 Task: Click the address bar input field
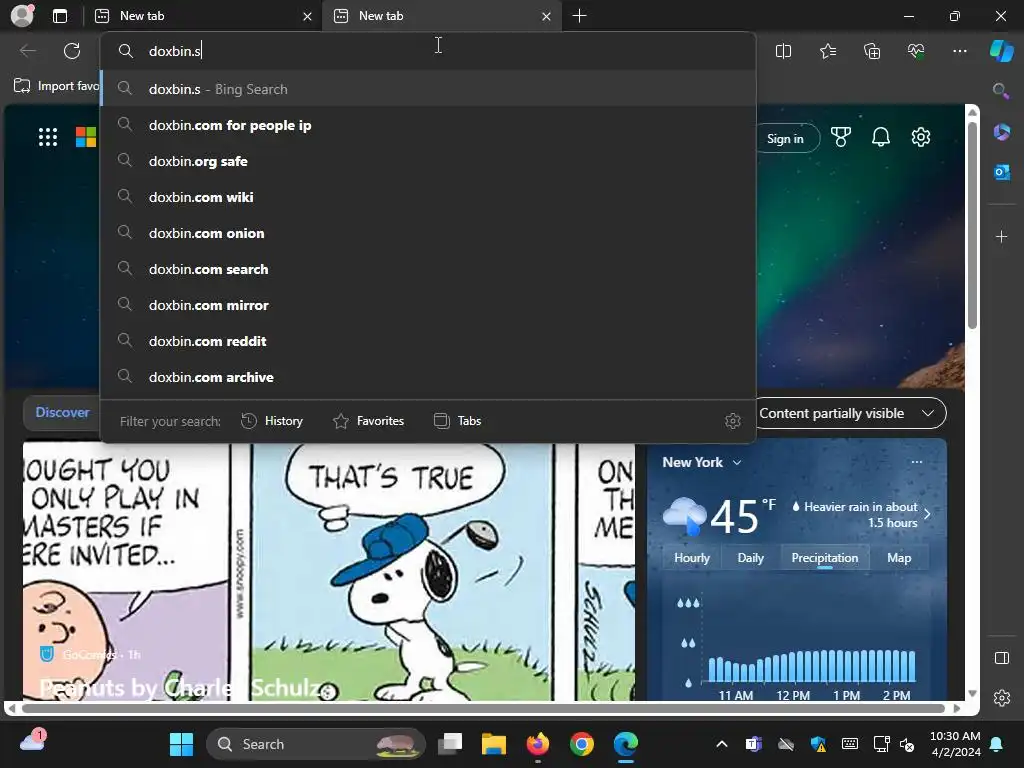click(x=428, y=51)
